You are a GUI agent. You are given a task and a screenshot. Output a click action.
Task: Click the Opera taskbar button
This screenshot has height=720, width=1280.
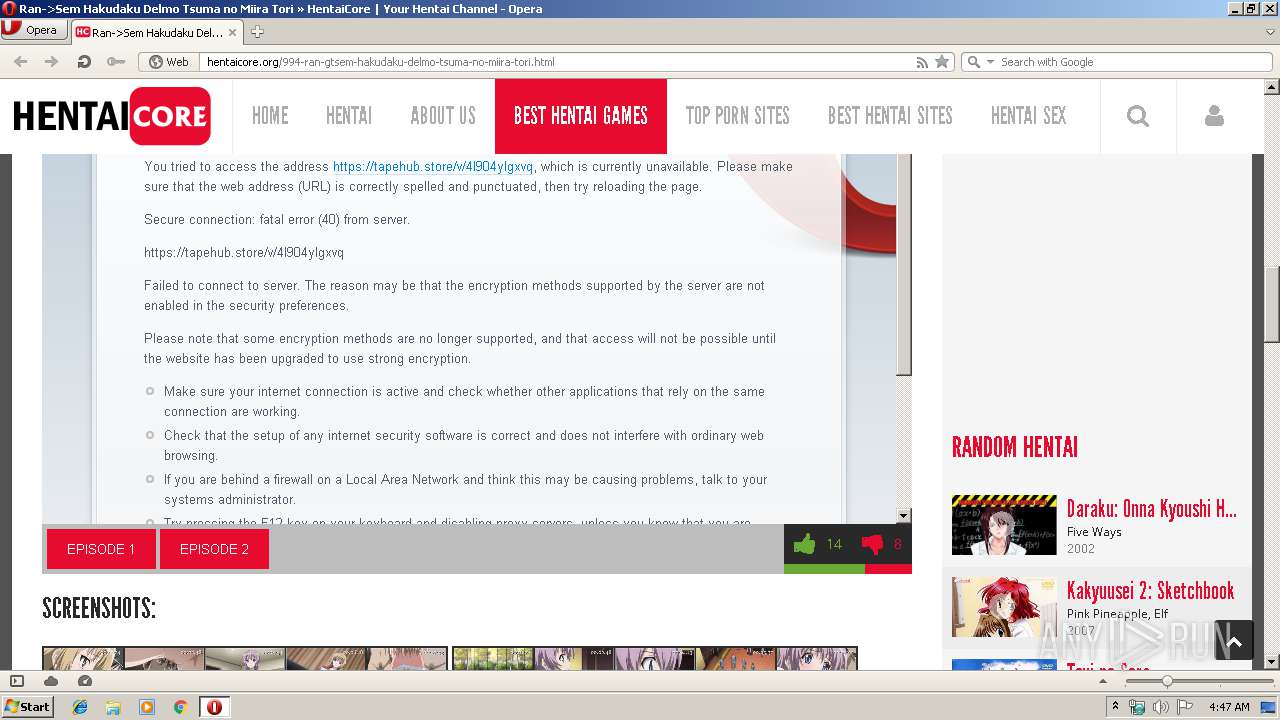pos(214,707)
